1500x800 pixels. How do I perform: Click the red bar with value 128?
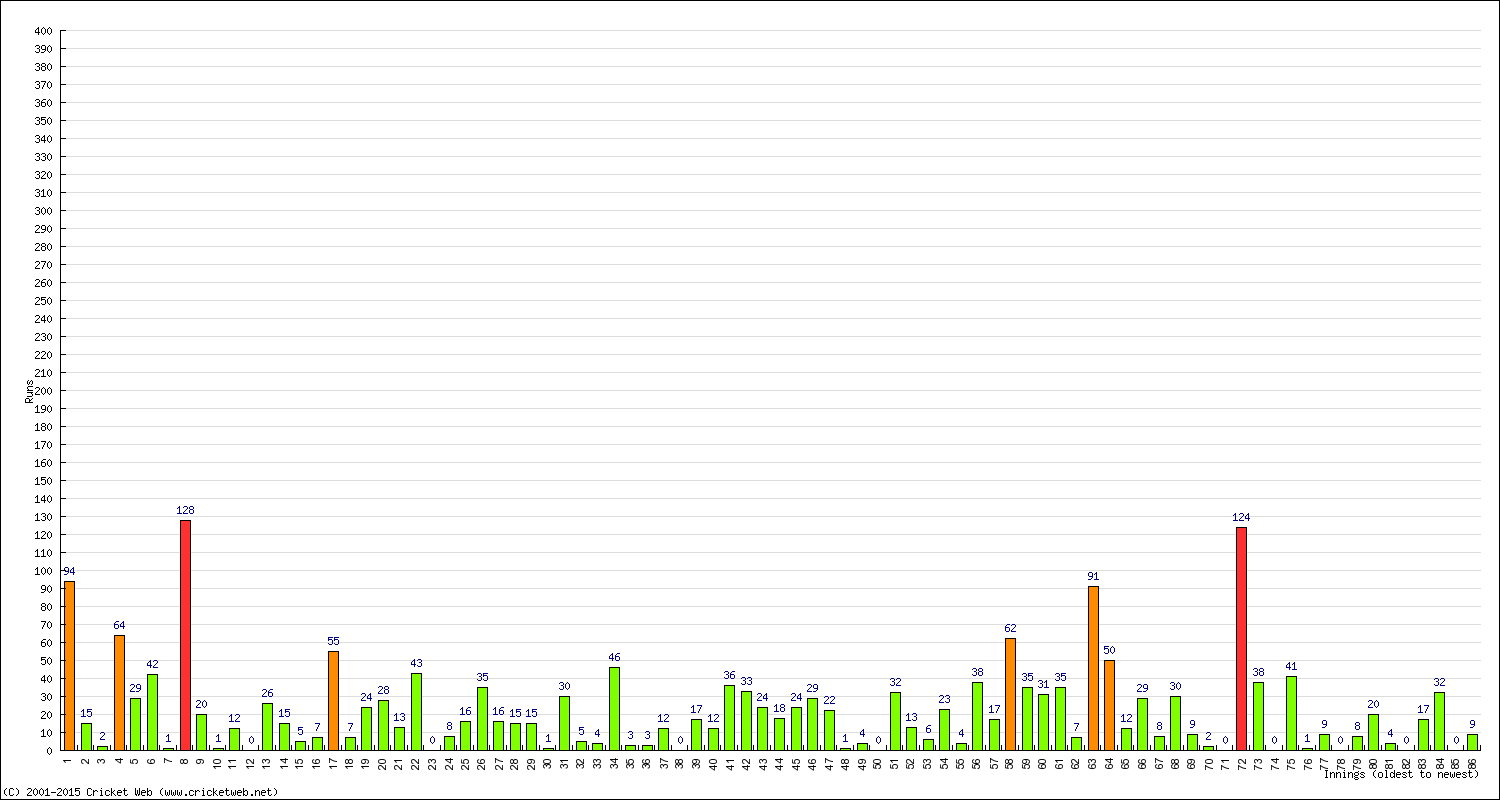point(185,635)
